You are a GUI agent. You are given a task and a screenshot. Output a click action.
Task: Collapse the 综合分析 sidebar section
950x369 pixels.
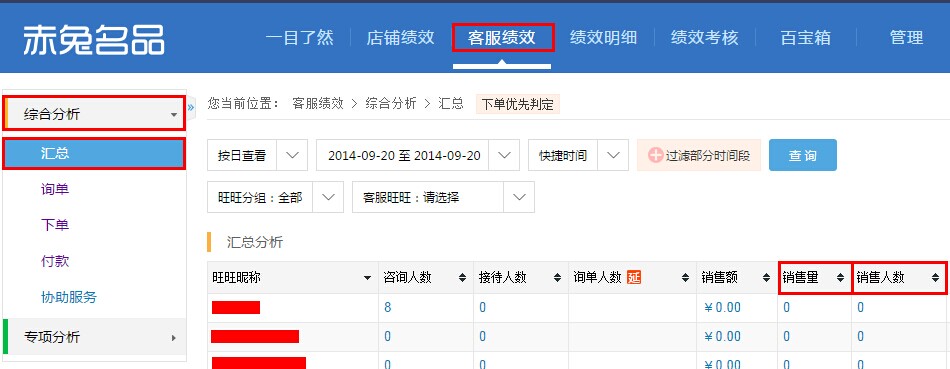click(95, 114)
